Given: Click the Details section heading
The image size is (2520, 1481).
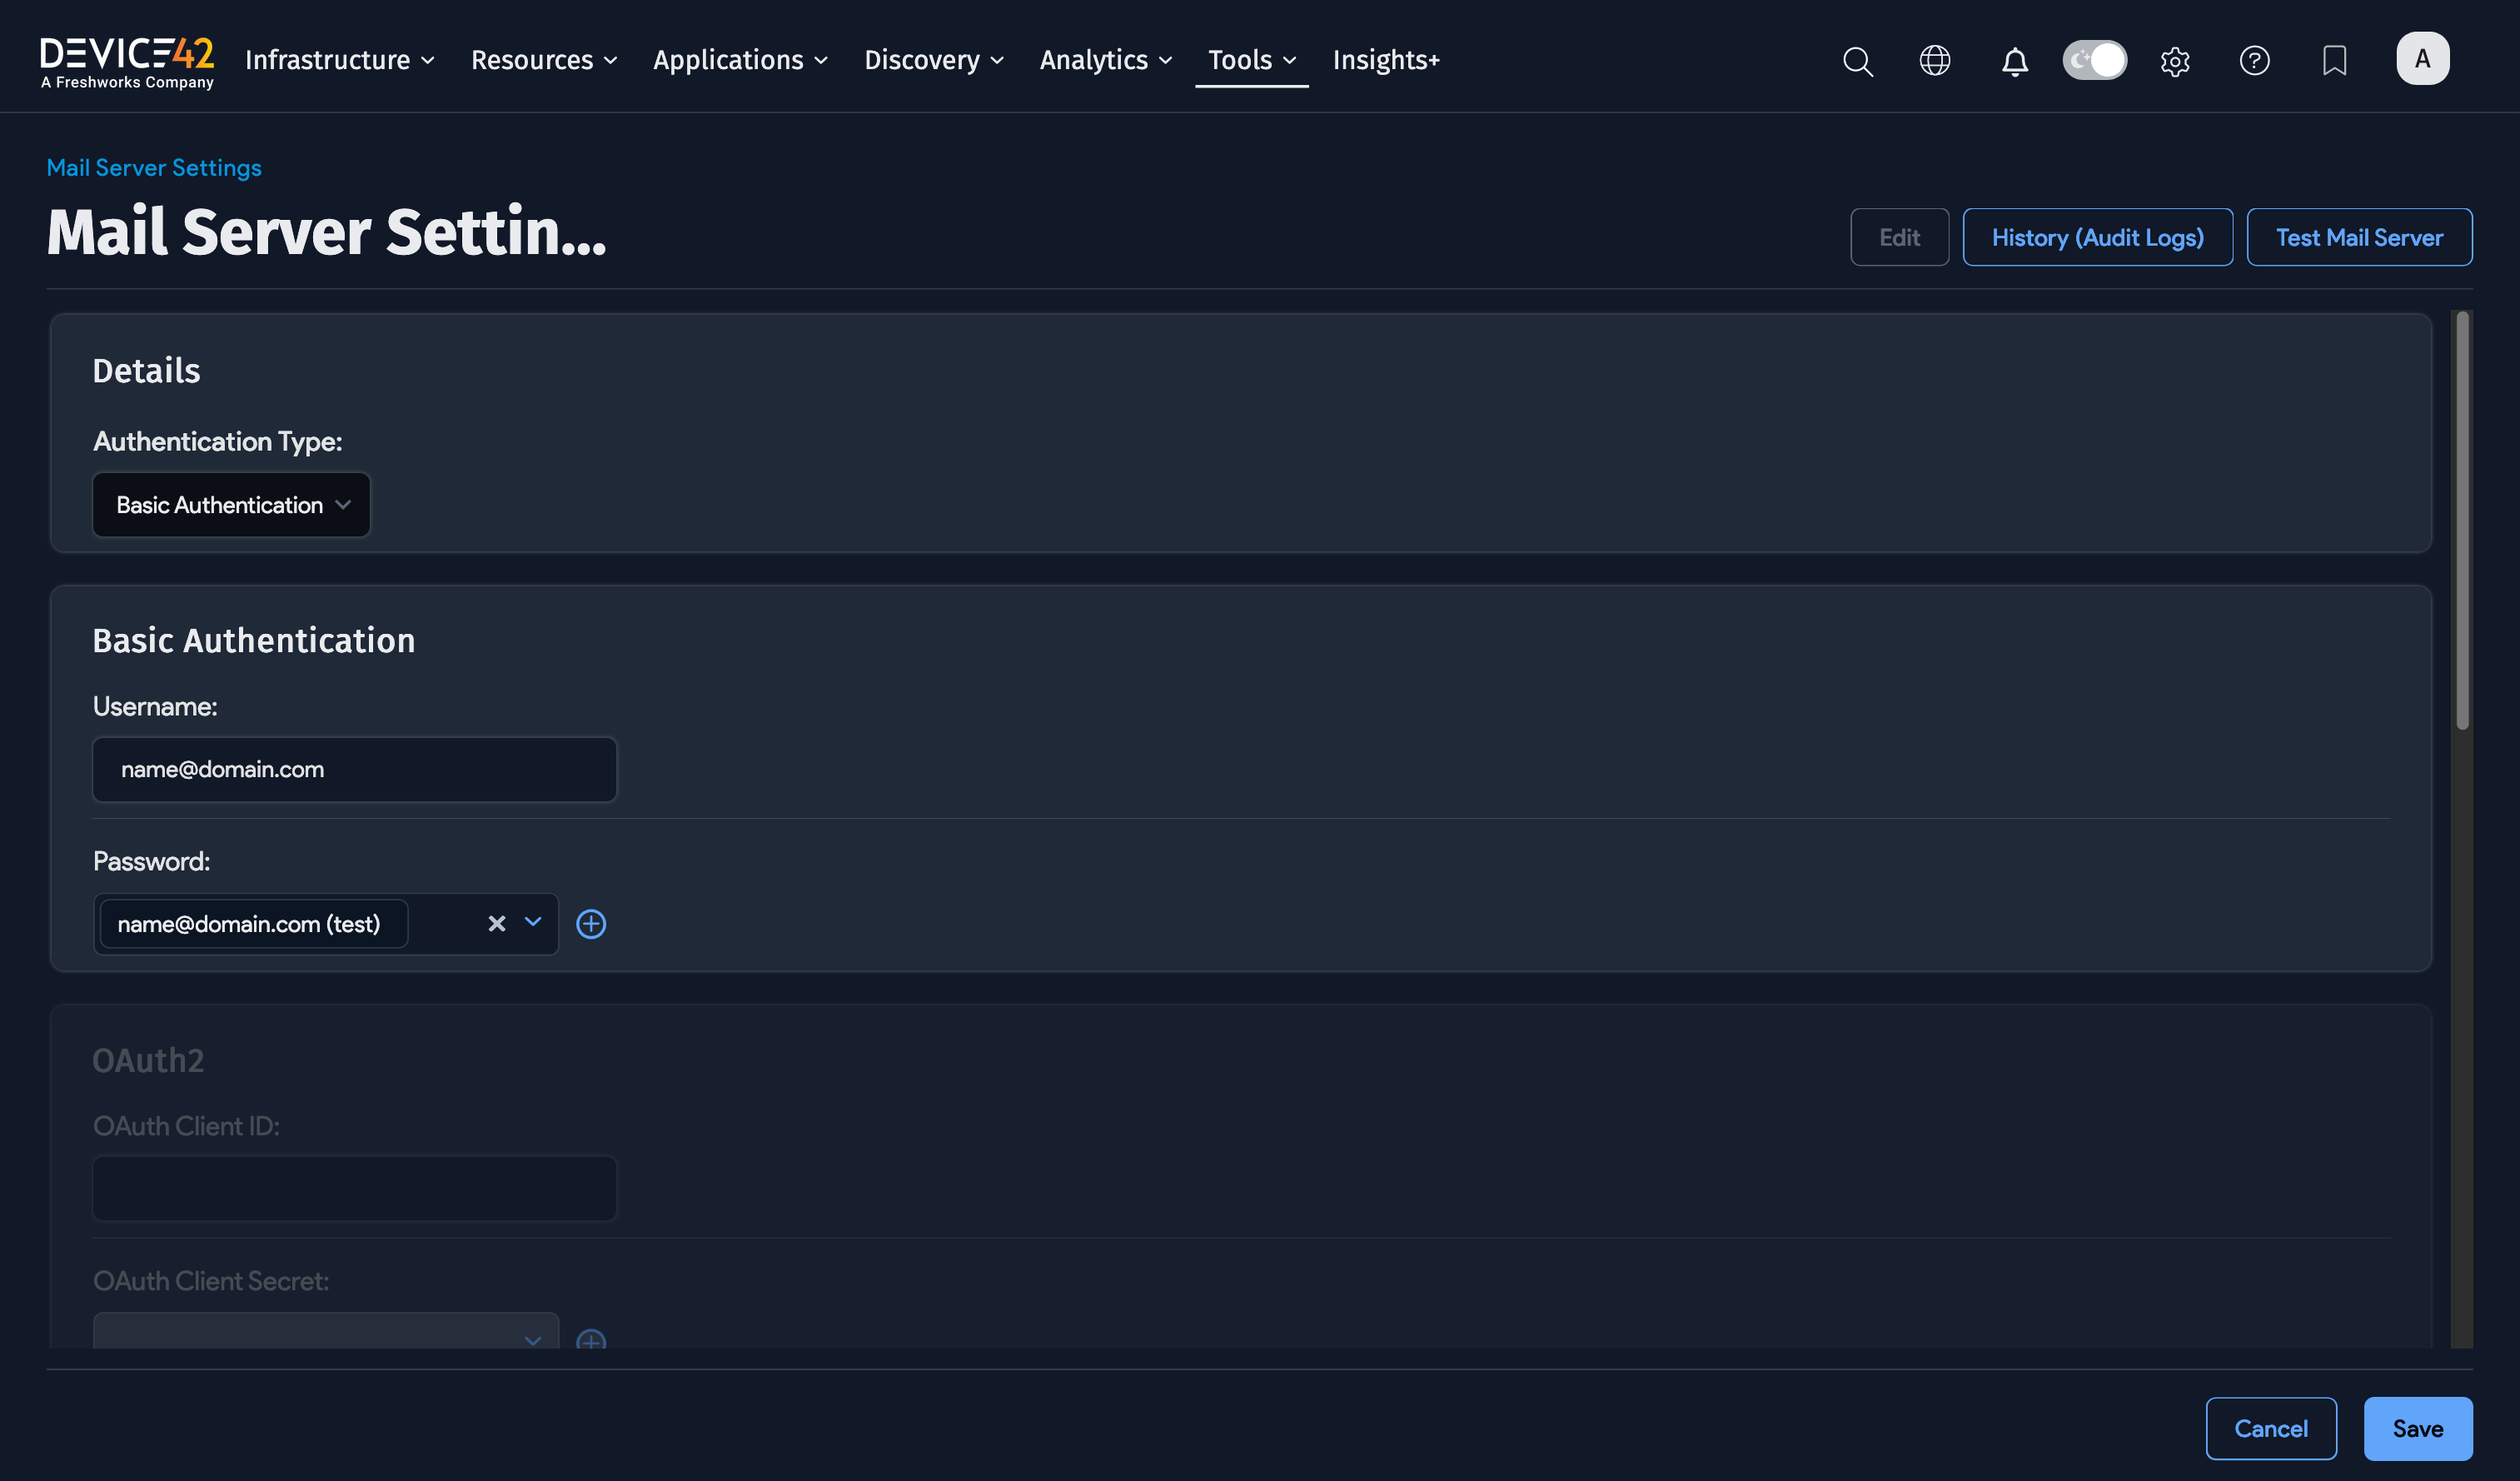Looking at the screenshot, I should coord(146,371).
